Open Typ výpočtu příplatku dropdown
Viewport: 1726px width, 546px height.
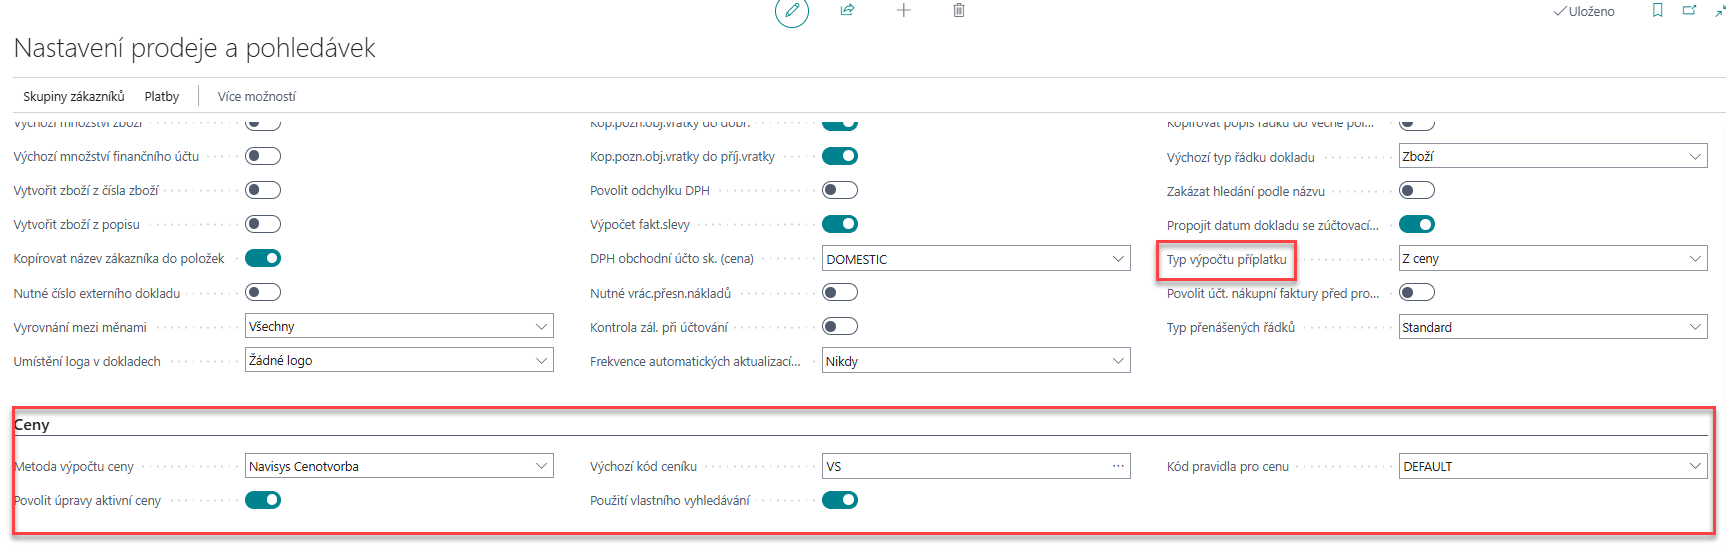coord(1694,259)
